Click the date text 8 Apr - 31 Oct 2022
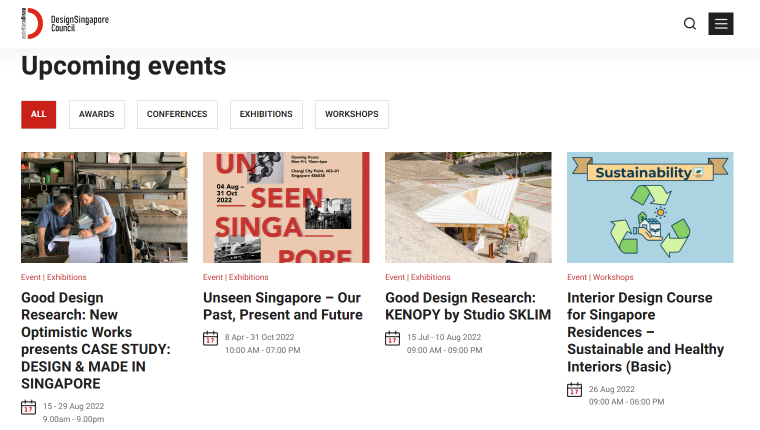760x430 pixels. point(259,337)
